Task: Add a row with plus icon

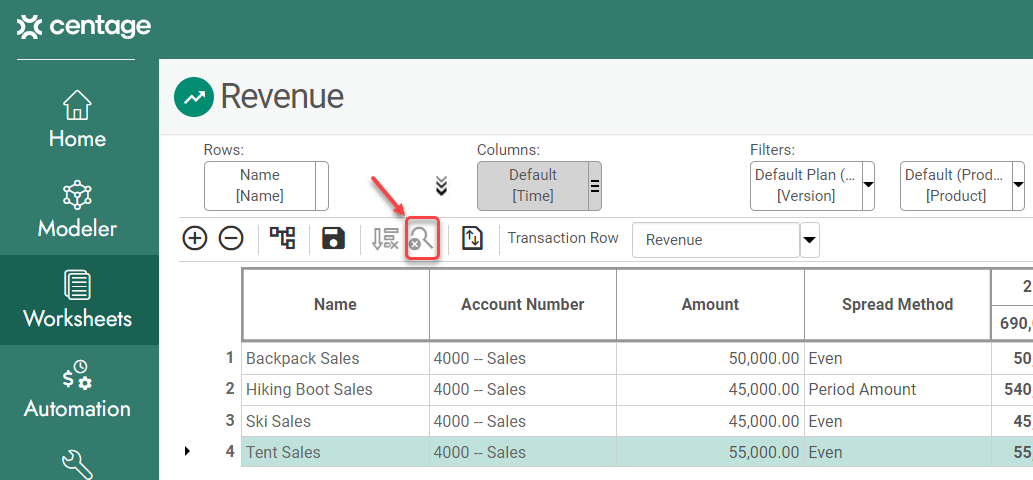Action: coord(194,238)
